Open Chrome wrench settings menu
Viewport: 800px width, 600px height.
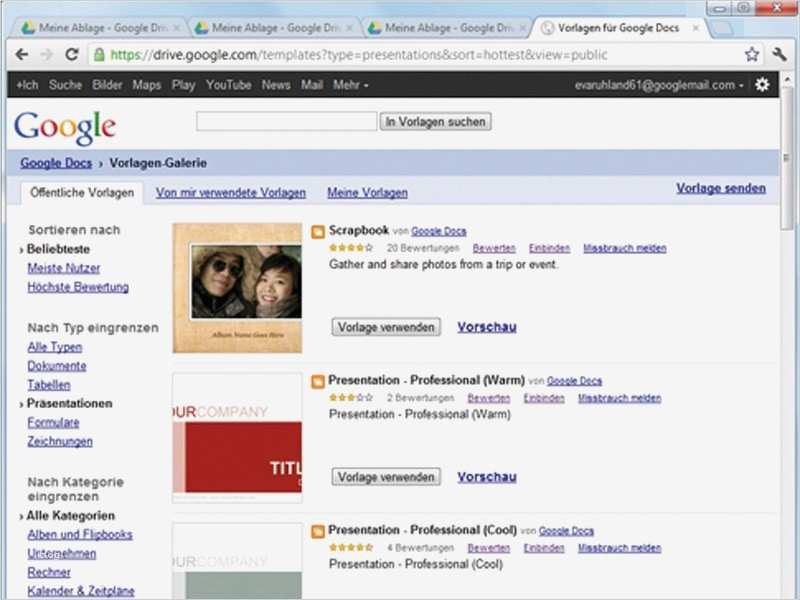pyautogui.click(x=779, y=55)
